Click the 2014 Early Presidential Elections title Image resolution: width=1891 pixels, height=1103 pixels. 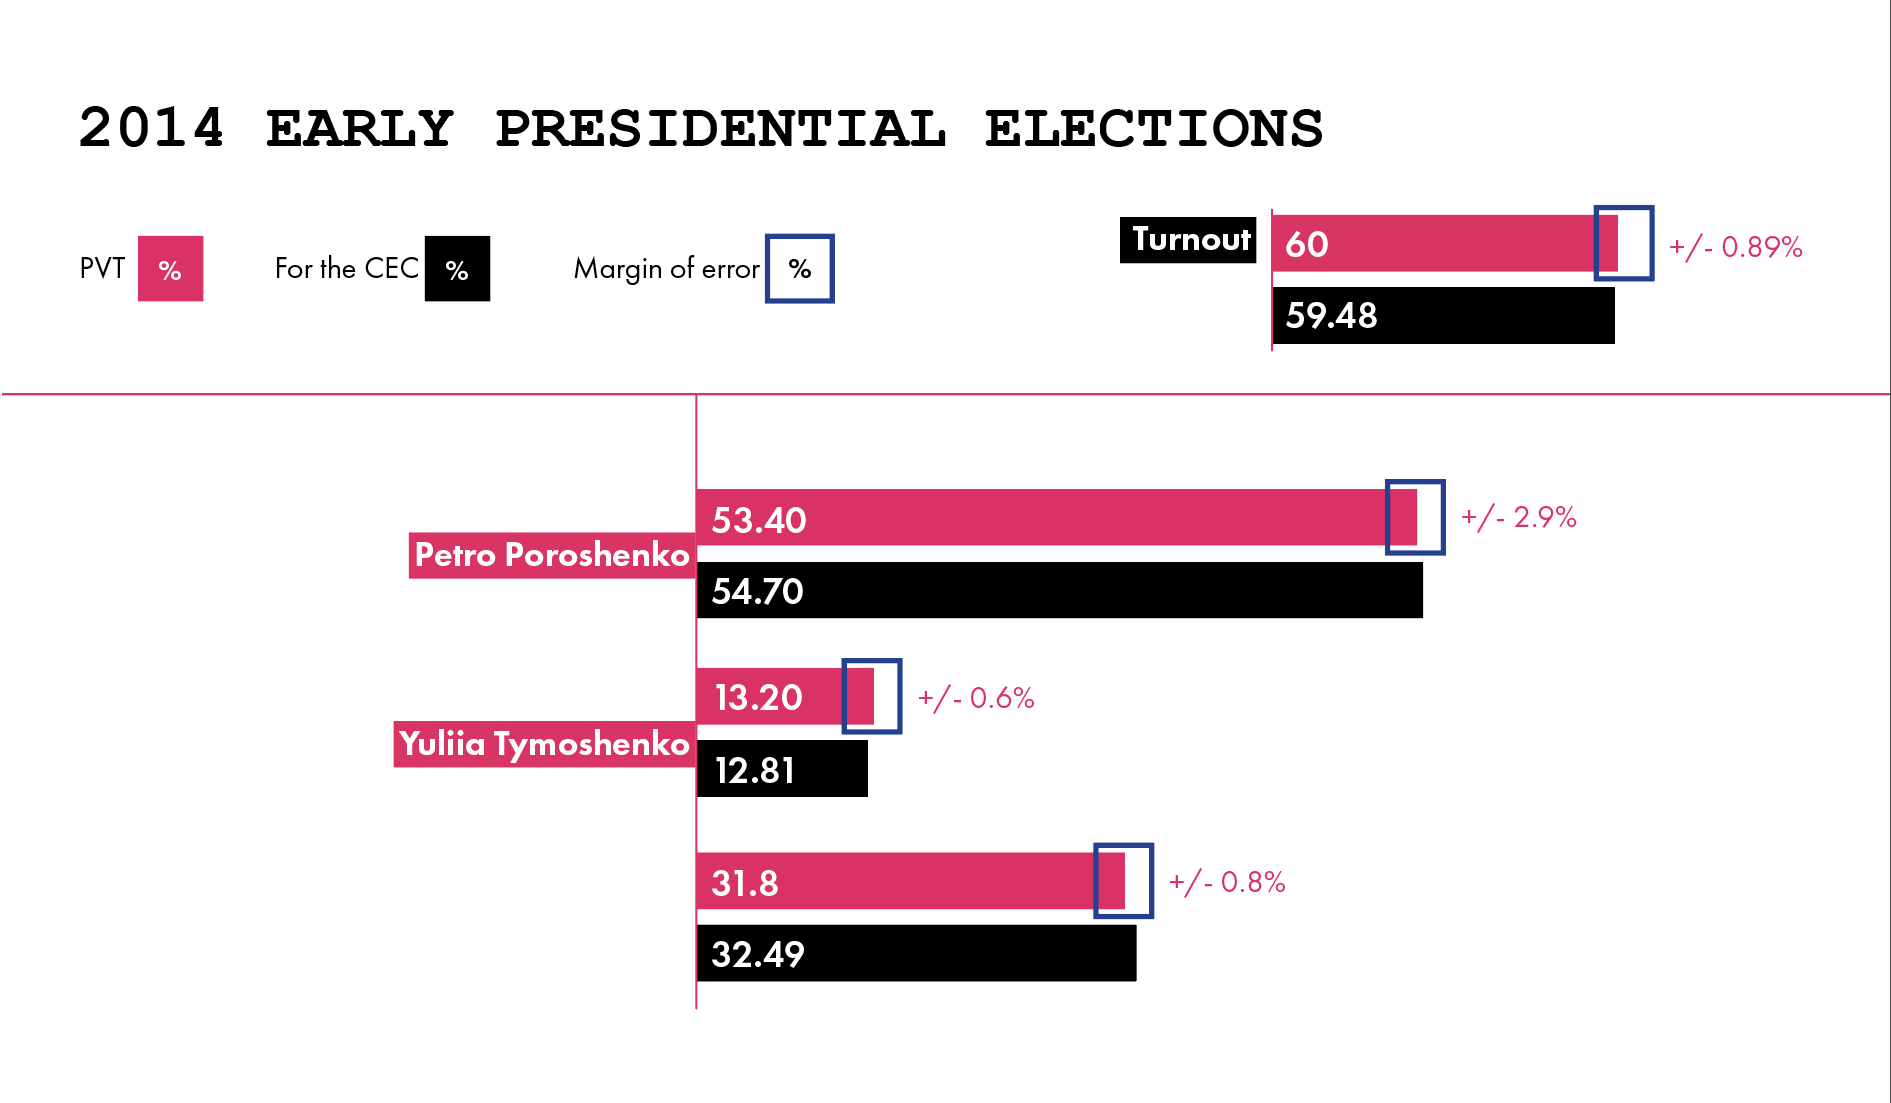click(700, 129)
